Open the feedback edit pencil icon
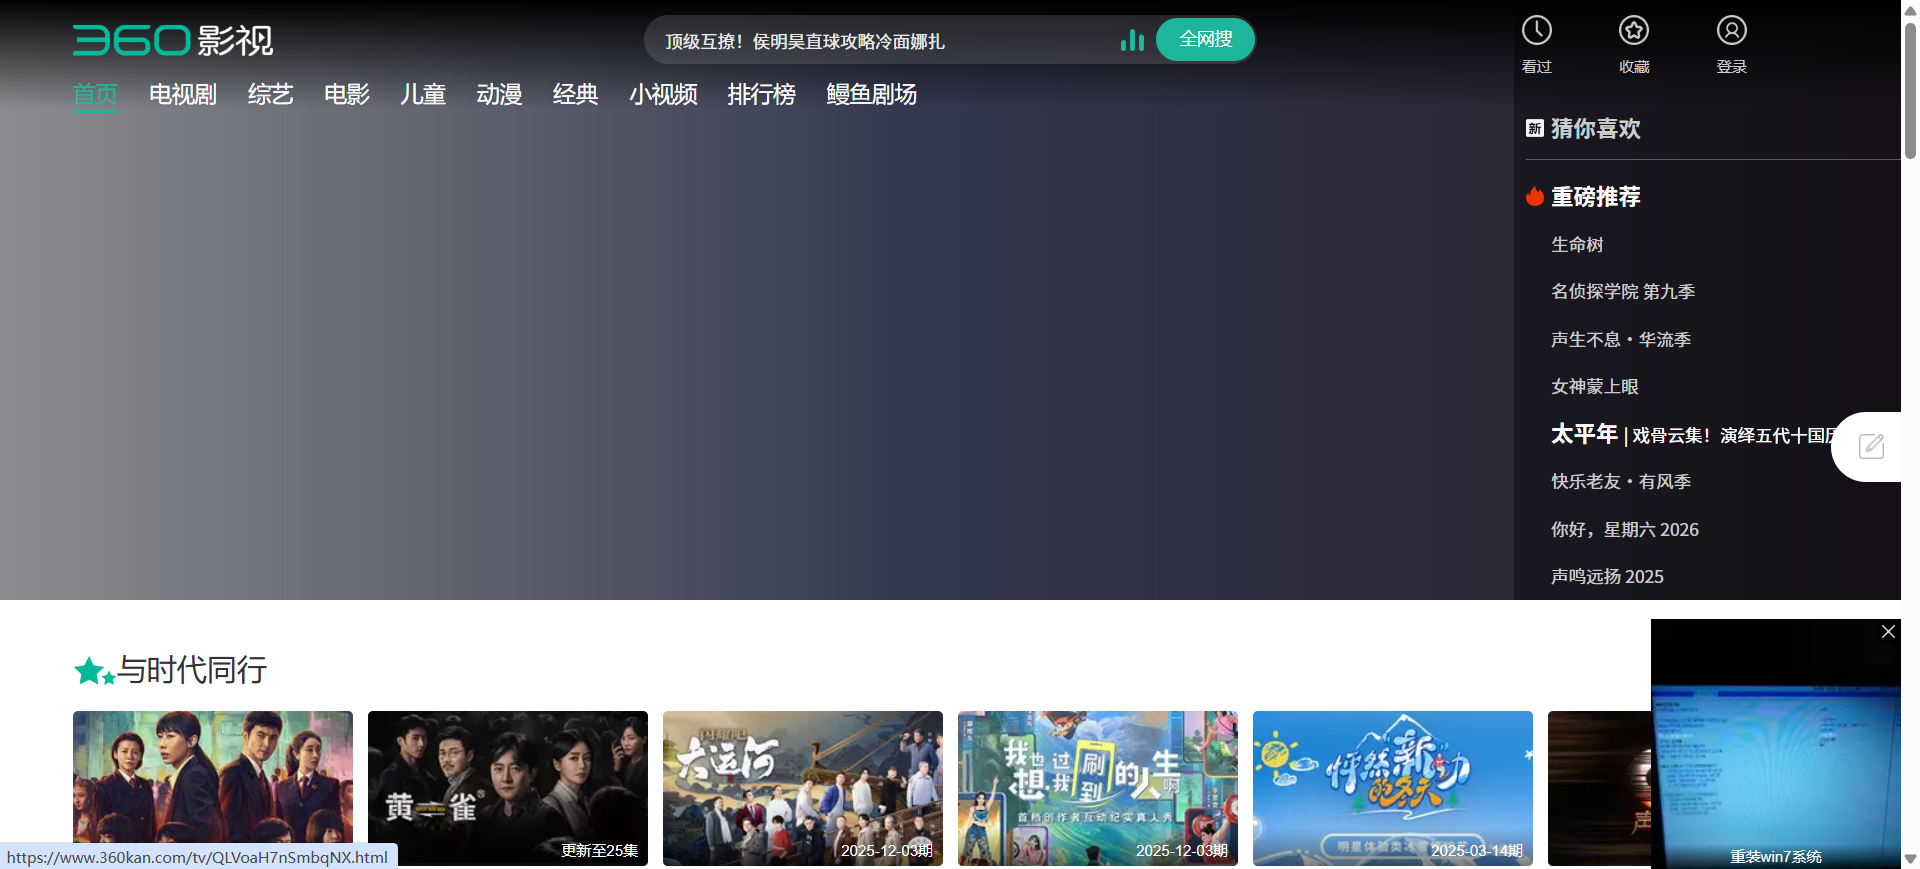 click(x=1871, y=446)
